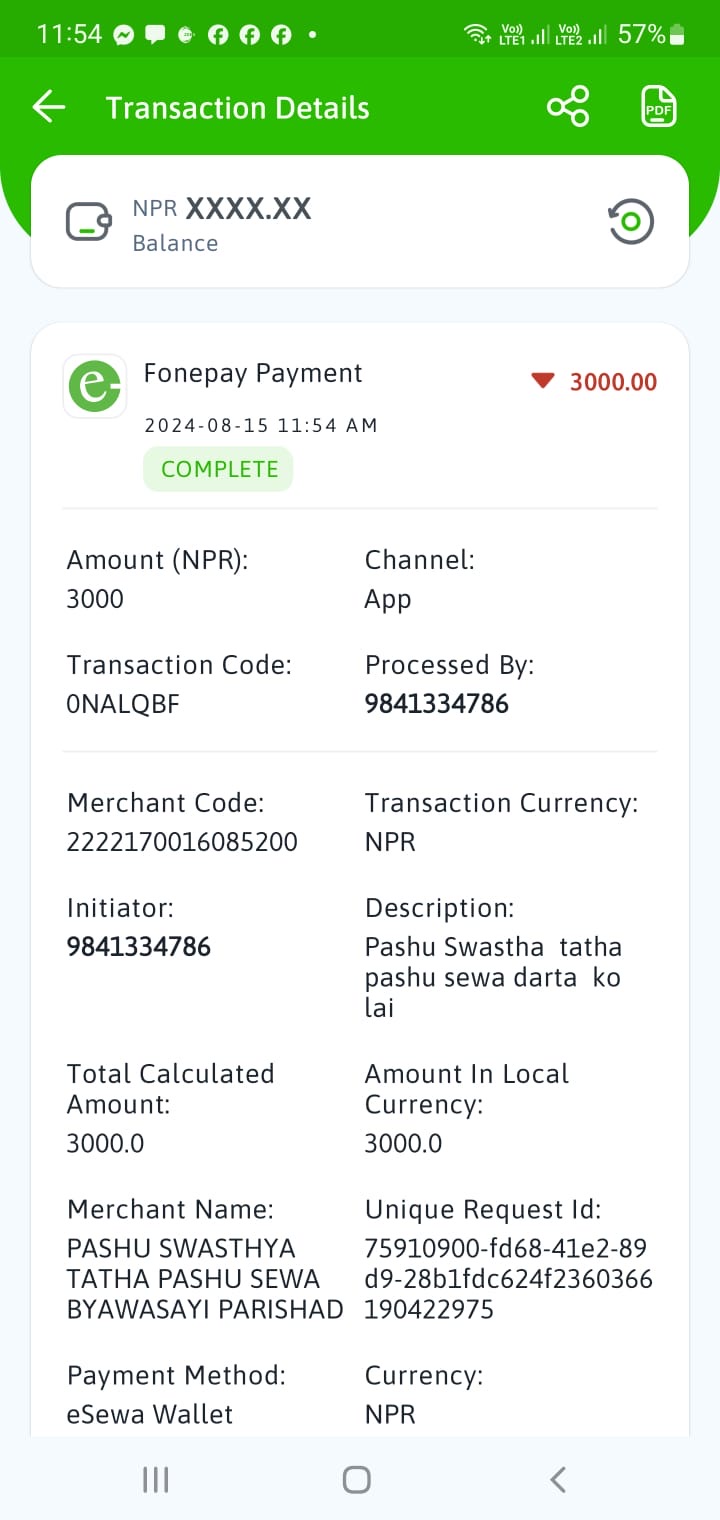The width and height of the screenshot is (720, 1520).
Task: Select the Transaction Code 0NALQBF
Action: 123,704
